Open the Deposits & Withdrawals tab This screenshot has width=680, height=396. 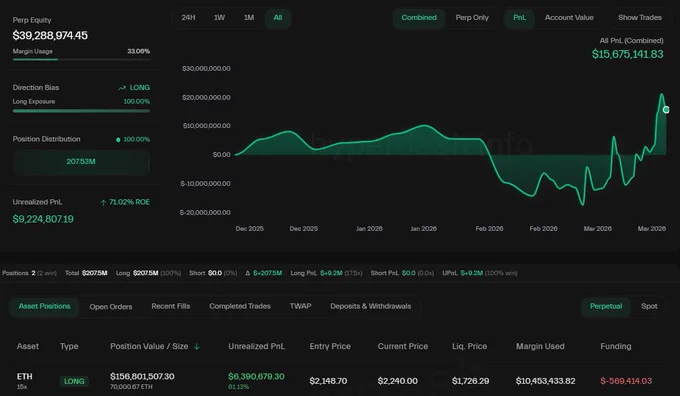click(370, 306)
